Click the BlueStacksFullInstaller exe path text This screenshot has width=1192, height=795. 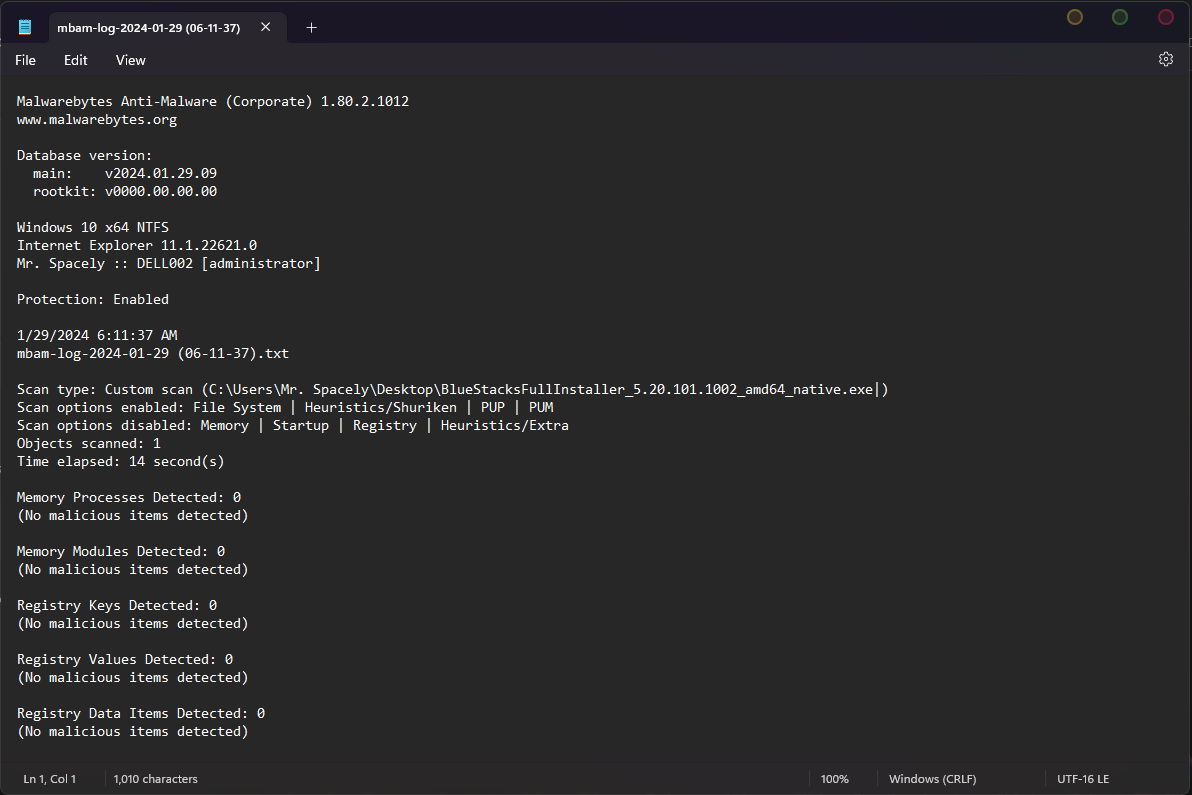[541, 389]
